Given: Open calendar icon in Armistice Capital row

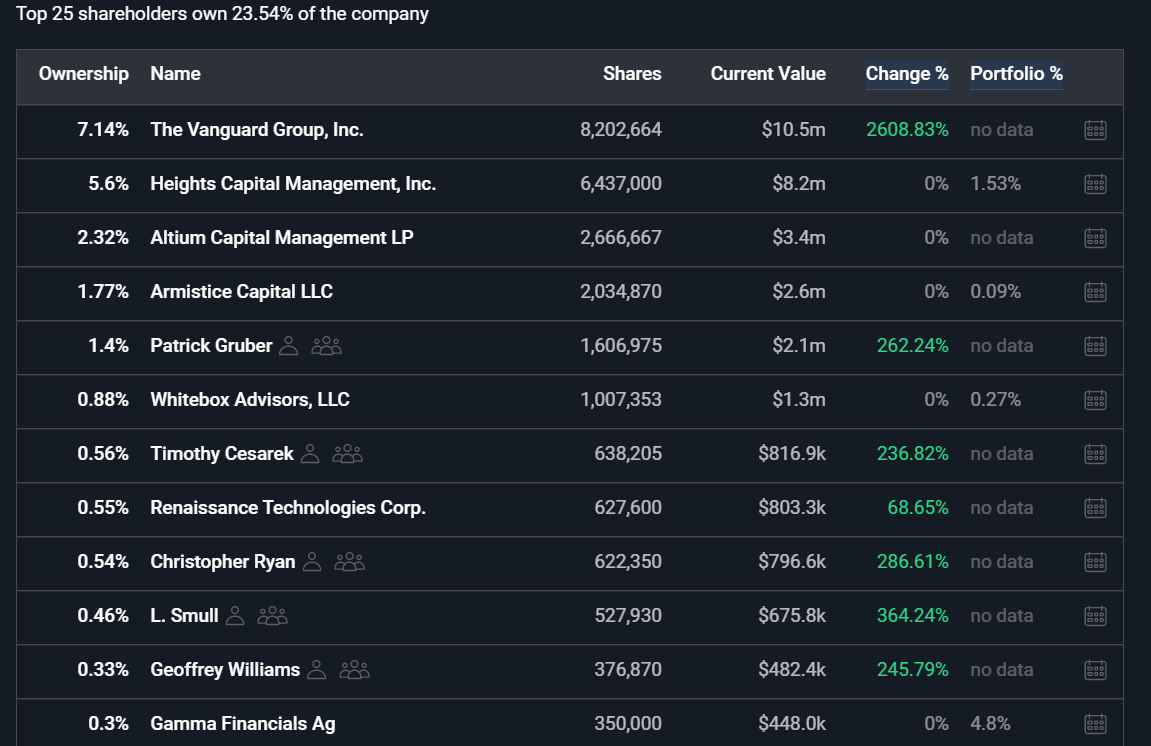Looking at the screenshot, I should (x=1095, y=292).
